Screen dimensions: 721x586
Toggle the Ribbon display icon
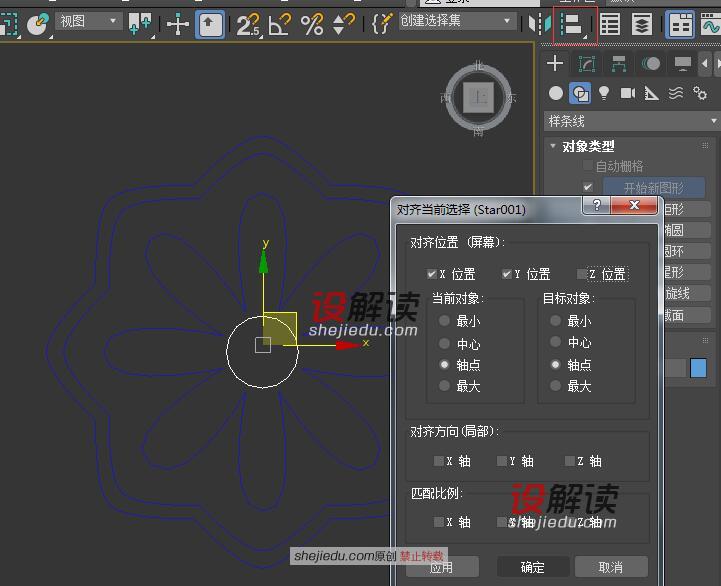tap(680, 24)
